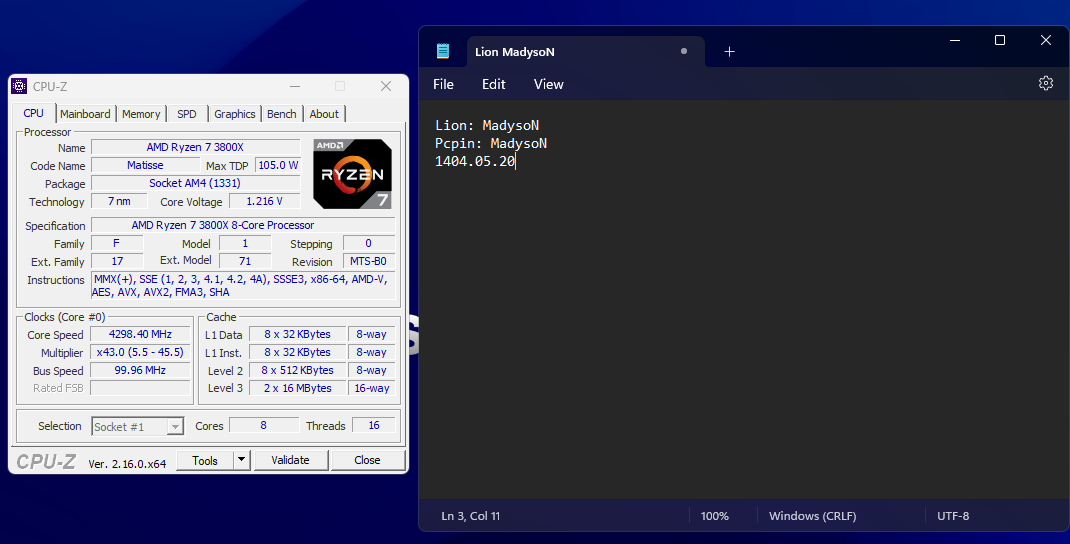Click the Name field AMD Ryzen 7 3800X
This screenshot has height=544, width=1070.
click(x=195, y=147)
